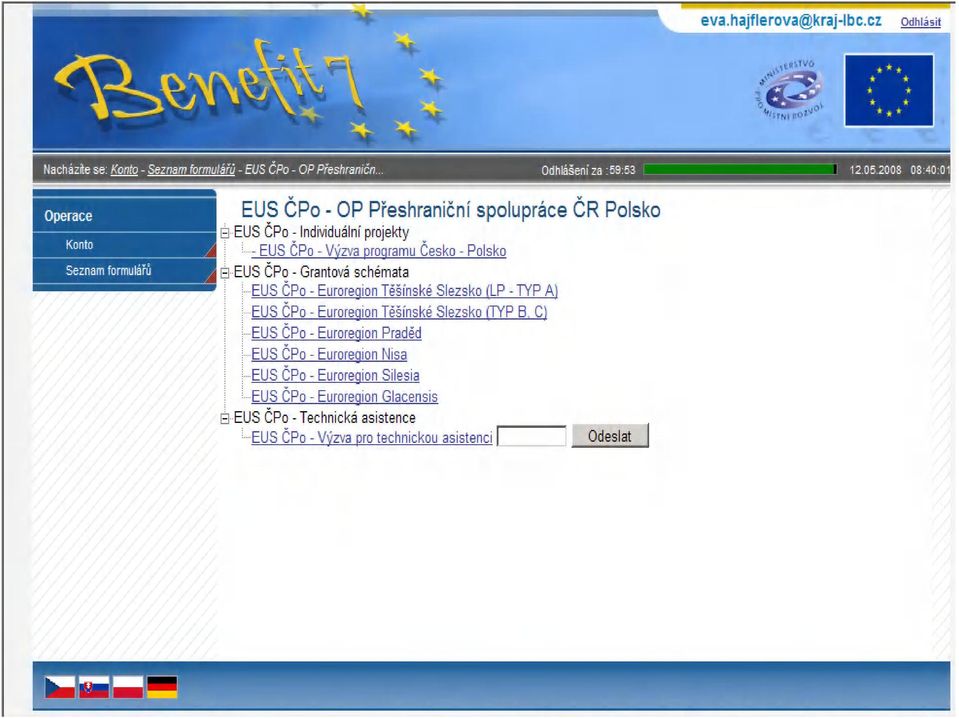This screenshot has width=959, height=718.
Task: Click the breadcrumb text EUS ČPo - OP Přeshraničn...
Action: tap(314, 169)
